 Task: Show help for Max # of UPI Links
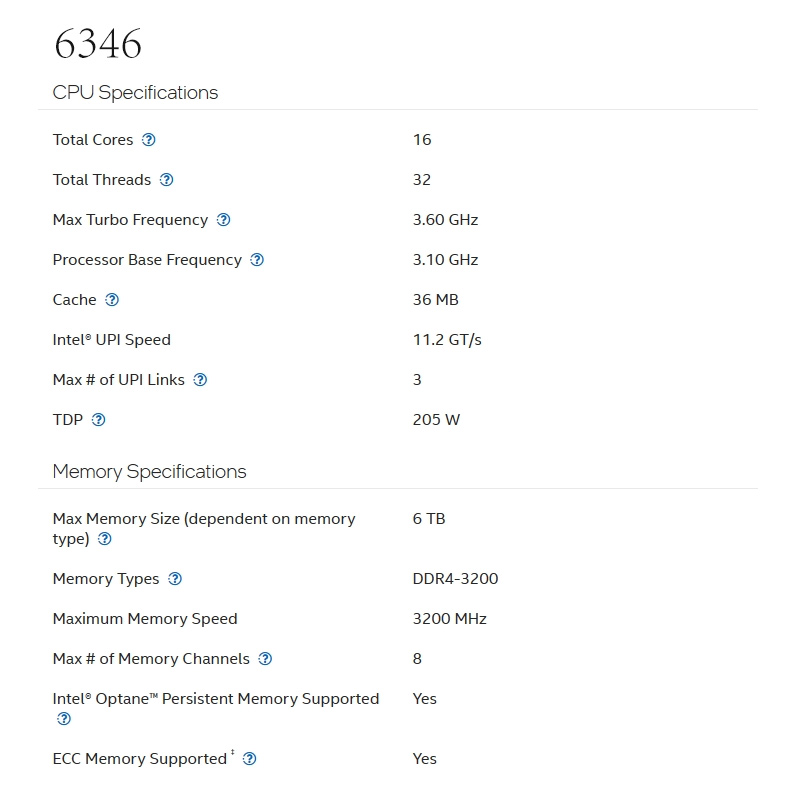click(200, 380)
